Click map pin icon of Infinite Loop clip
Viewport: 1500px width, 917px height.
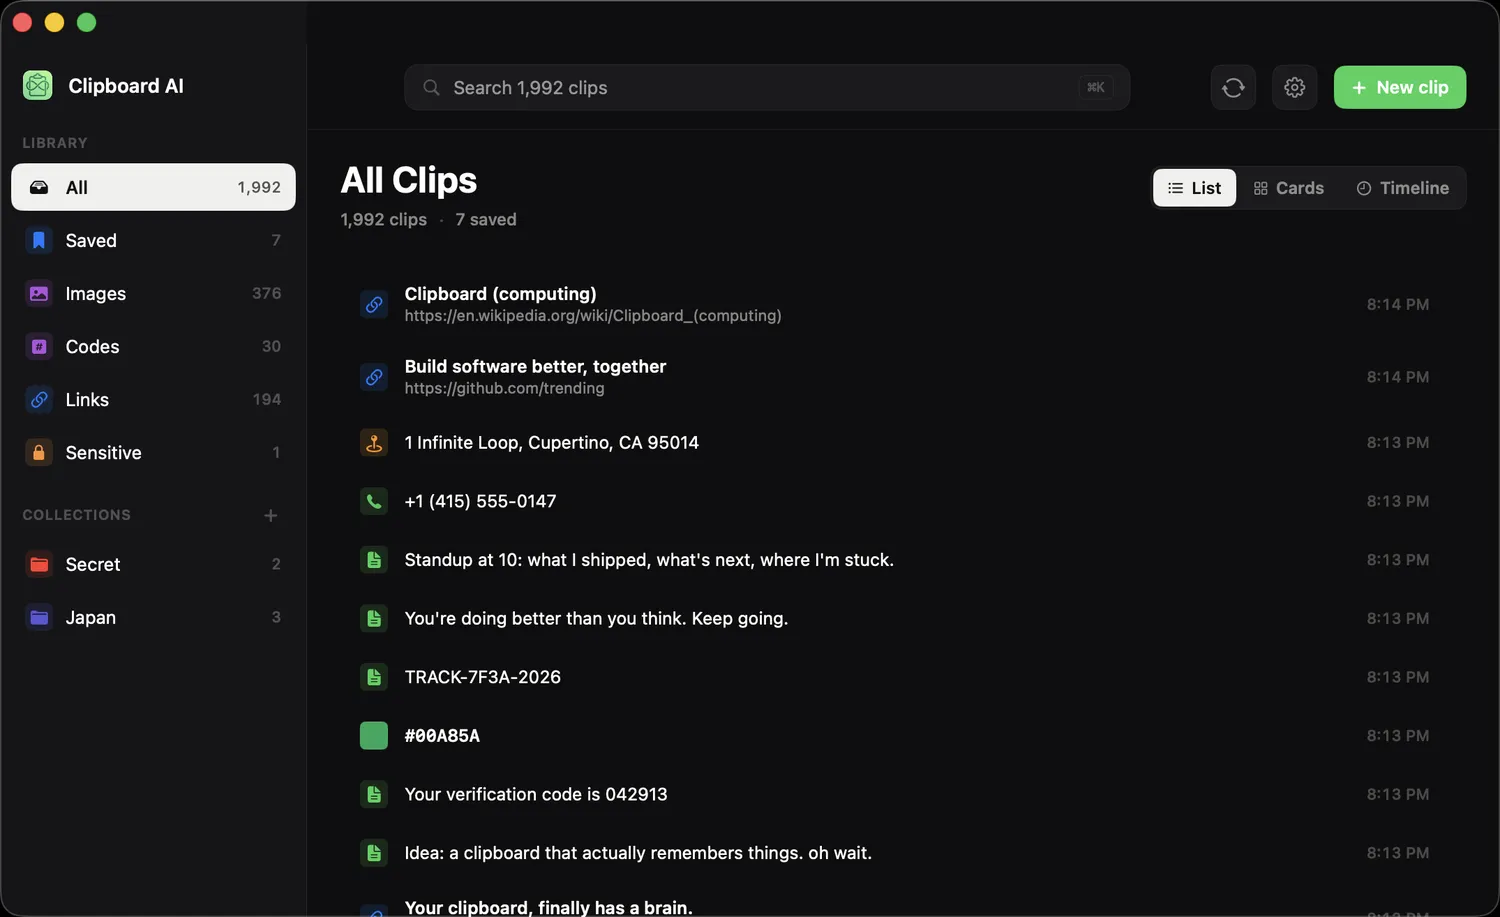[x=374, y=442]
